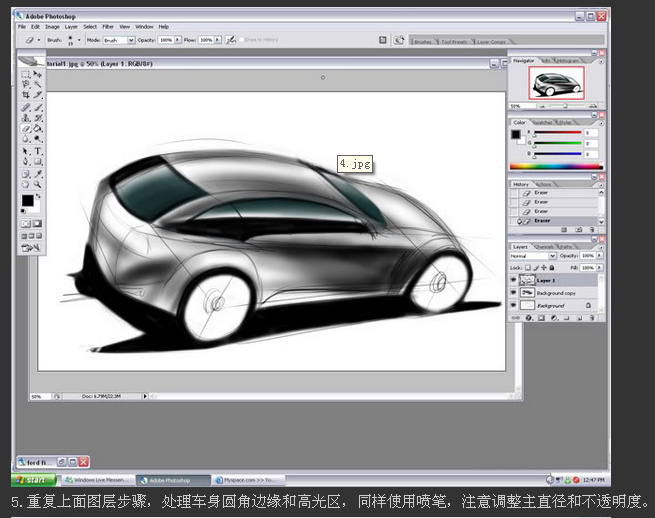Click the add layer style icon
The width and height of the screenshot is (655, 518).
[529, 318]
